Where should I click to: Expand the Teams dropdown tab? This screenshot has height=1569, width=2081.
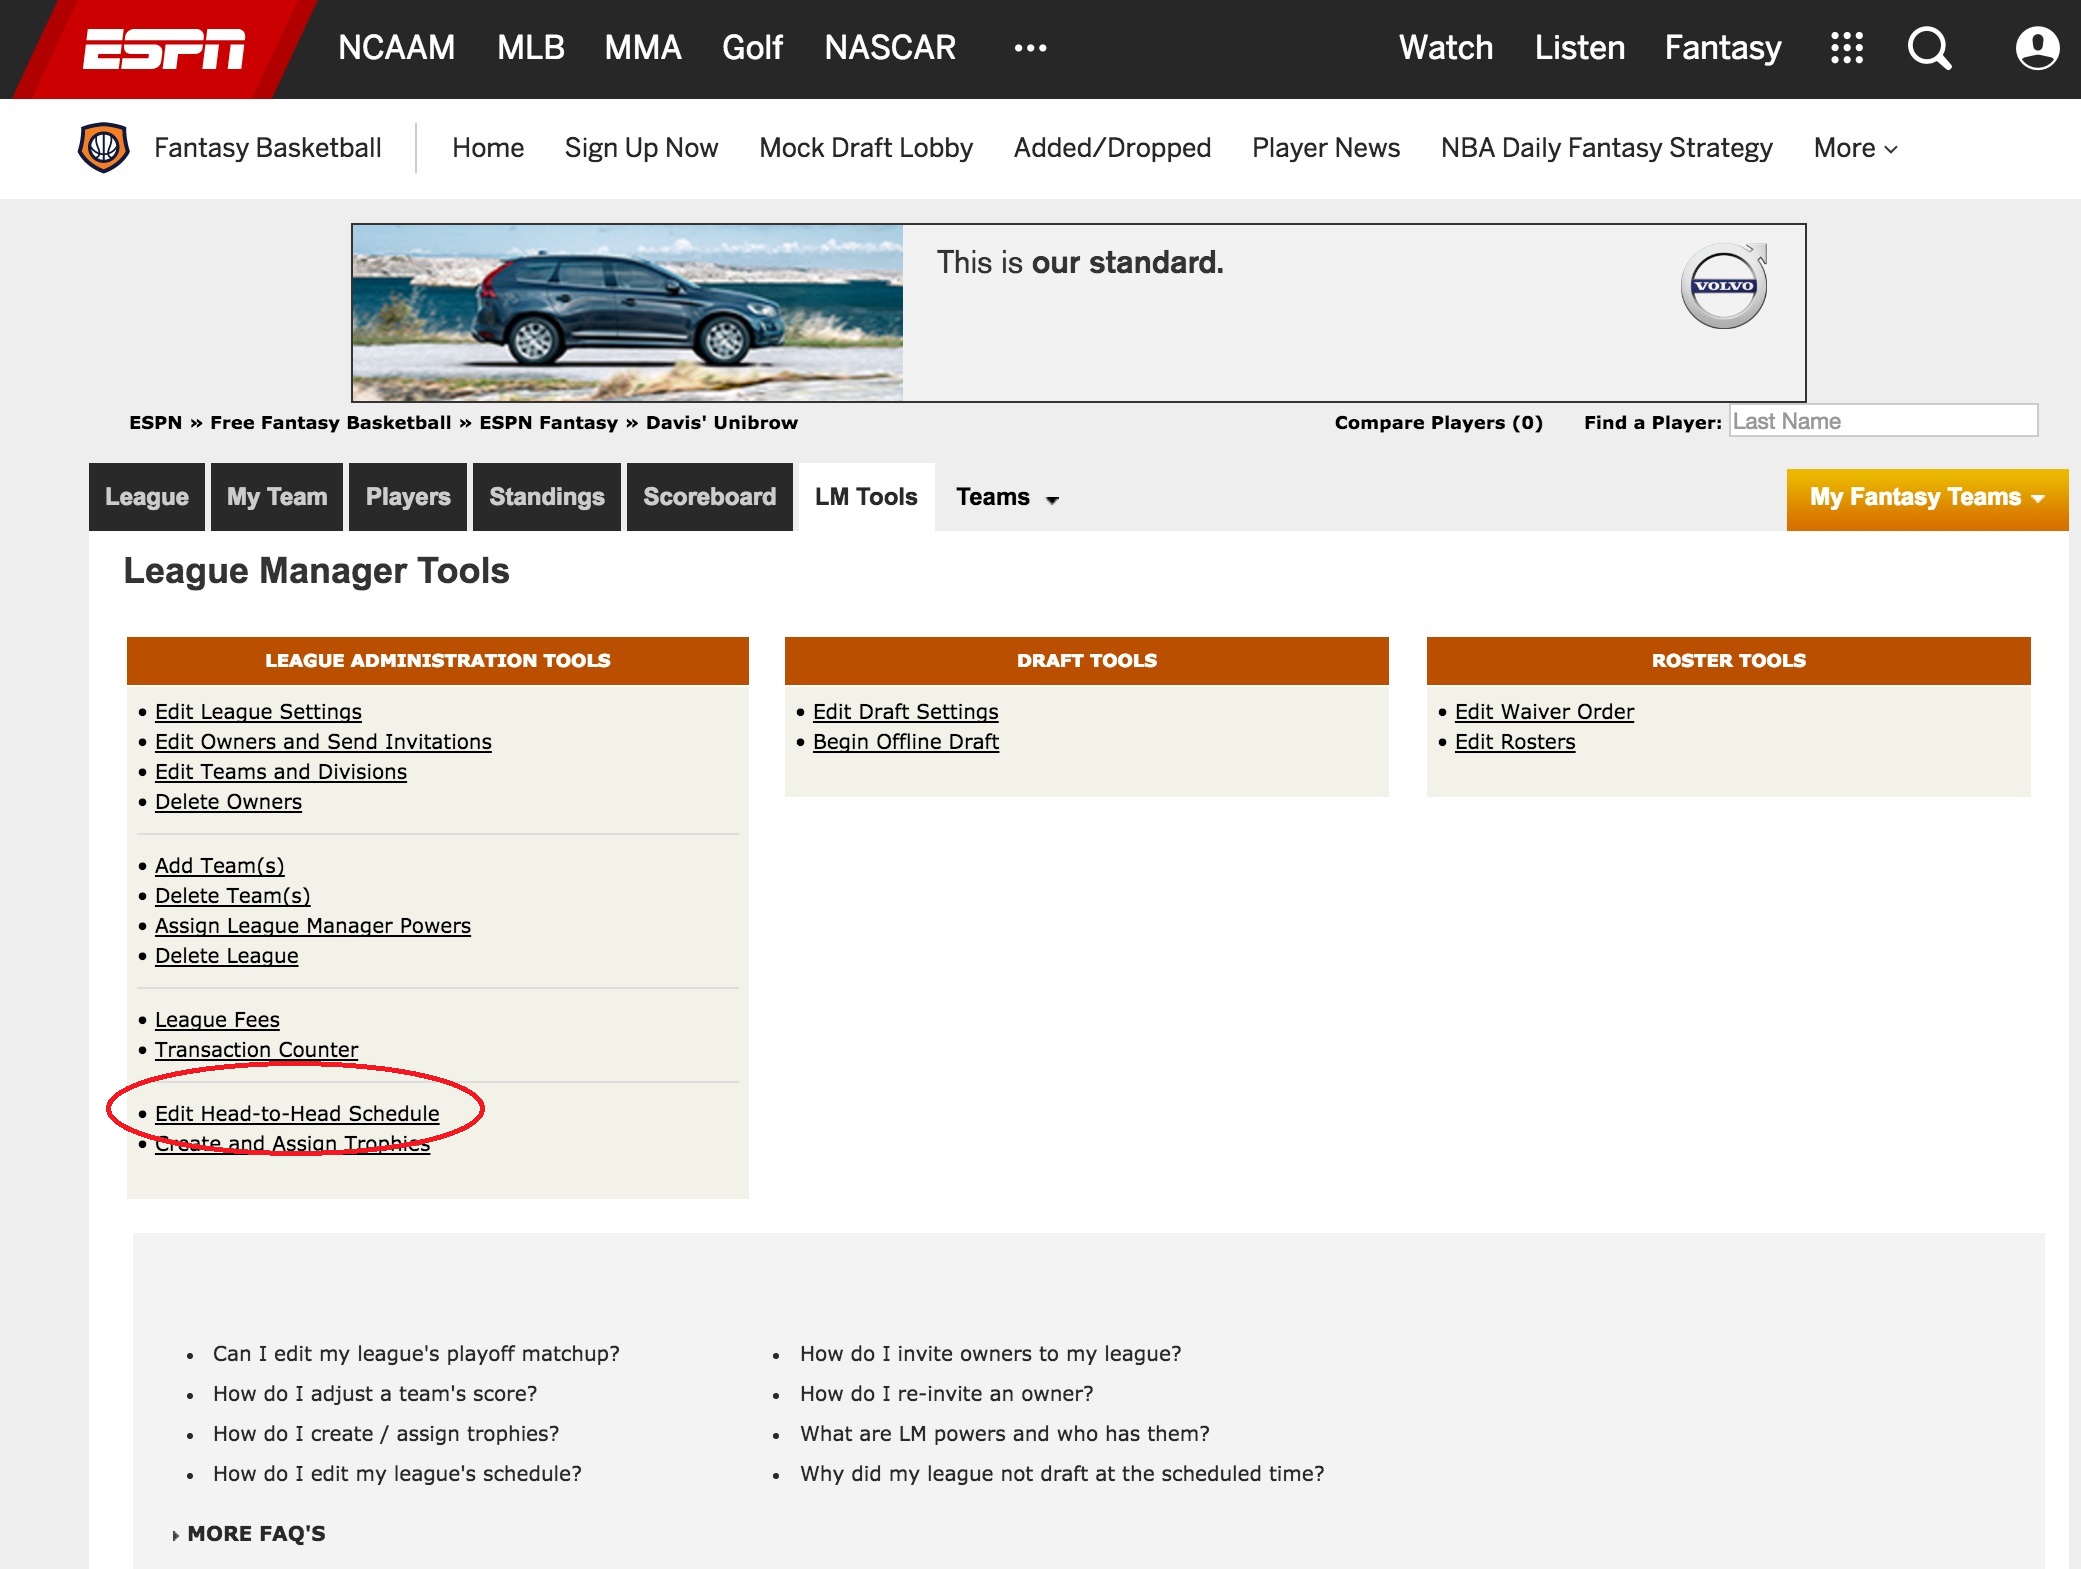click(x=1007, y=497)
